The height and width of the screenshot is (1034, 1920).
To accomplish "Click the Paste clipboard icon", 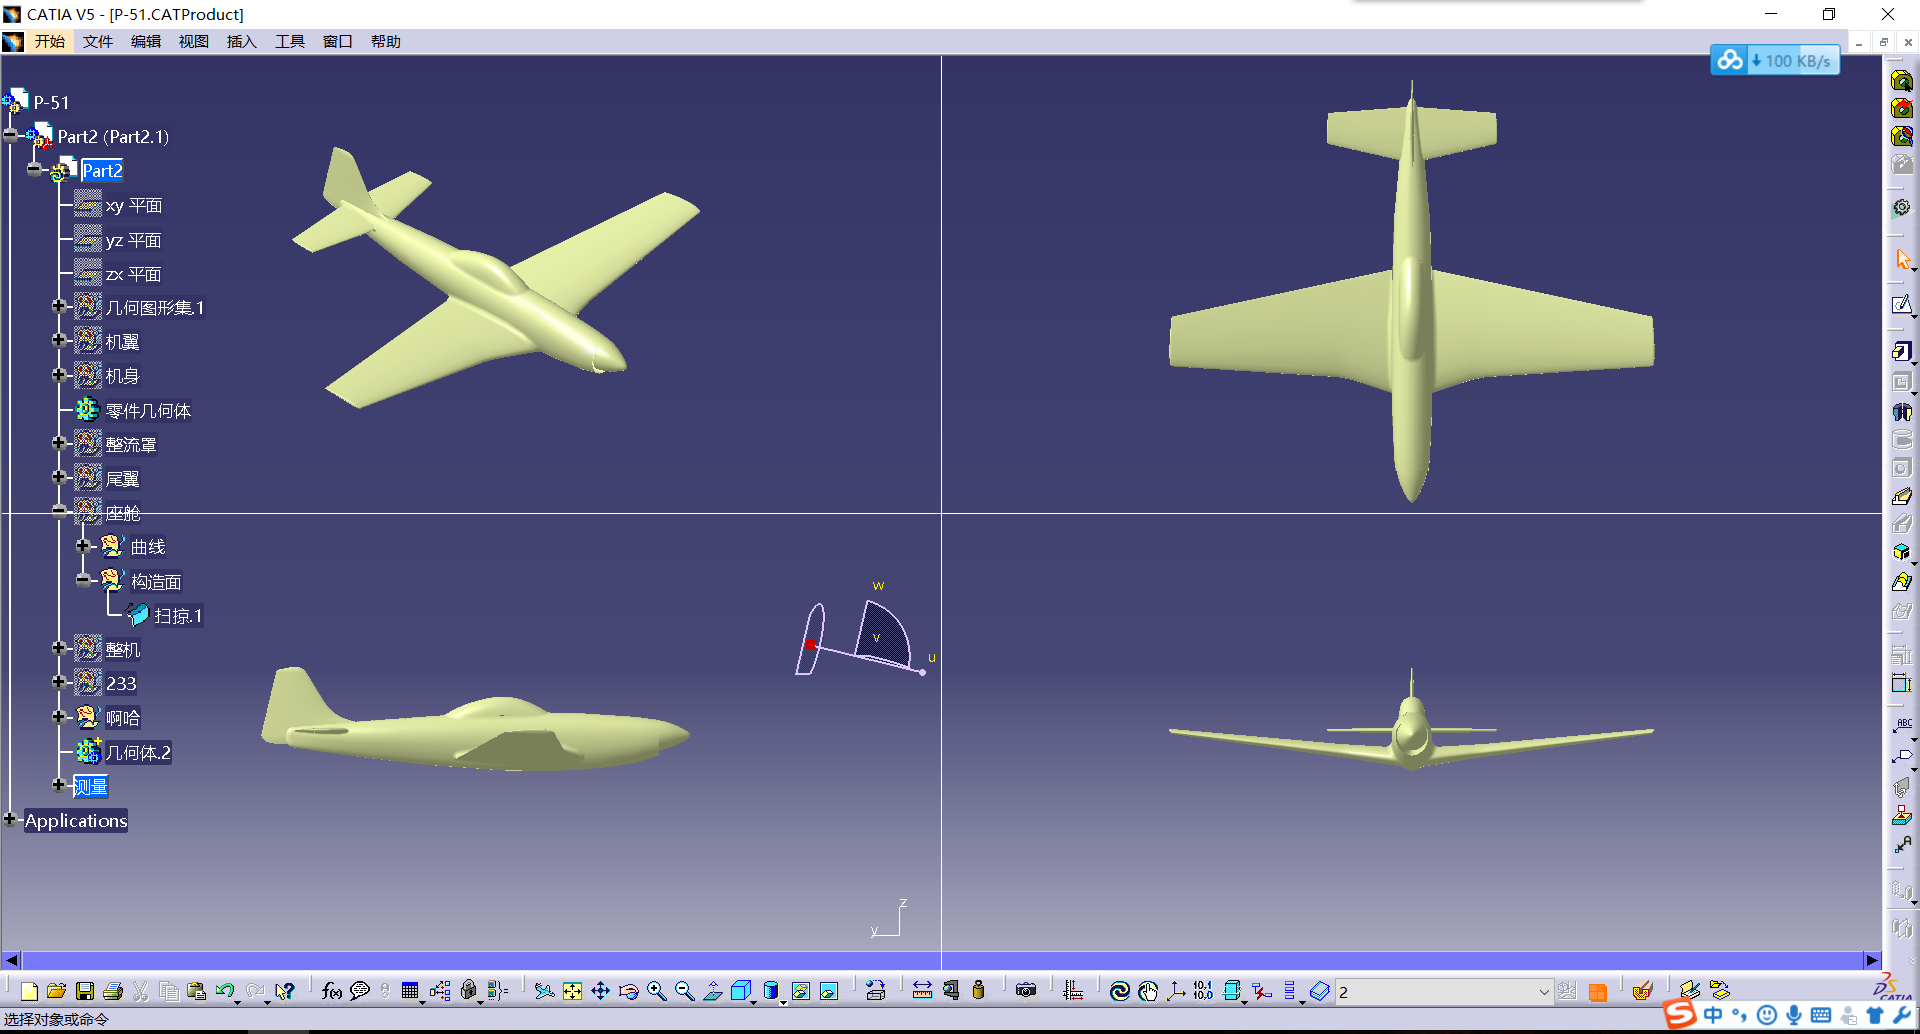I will click(197, 991).
